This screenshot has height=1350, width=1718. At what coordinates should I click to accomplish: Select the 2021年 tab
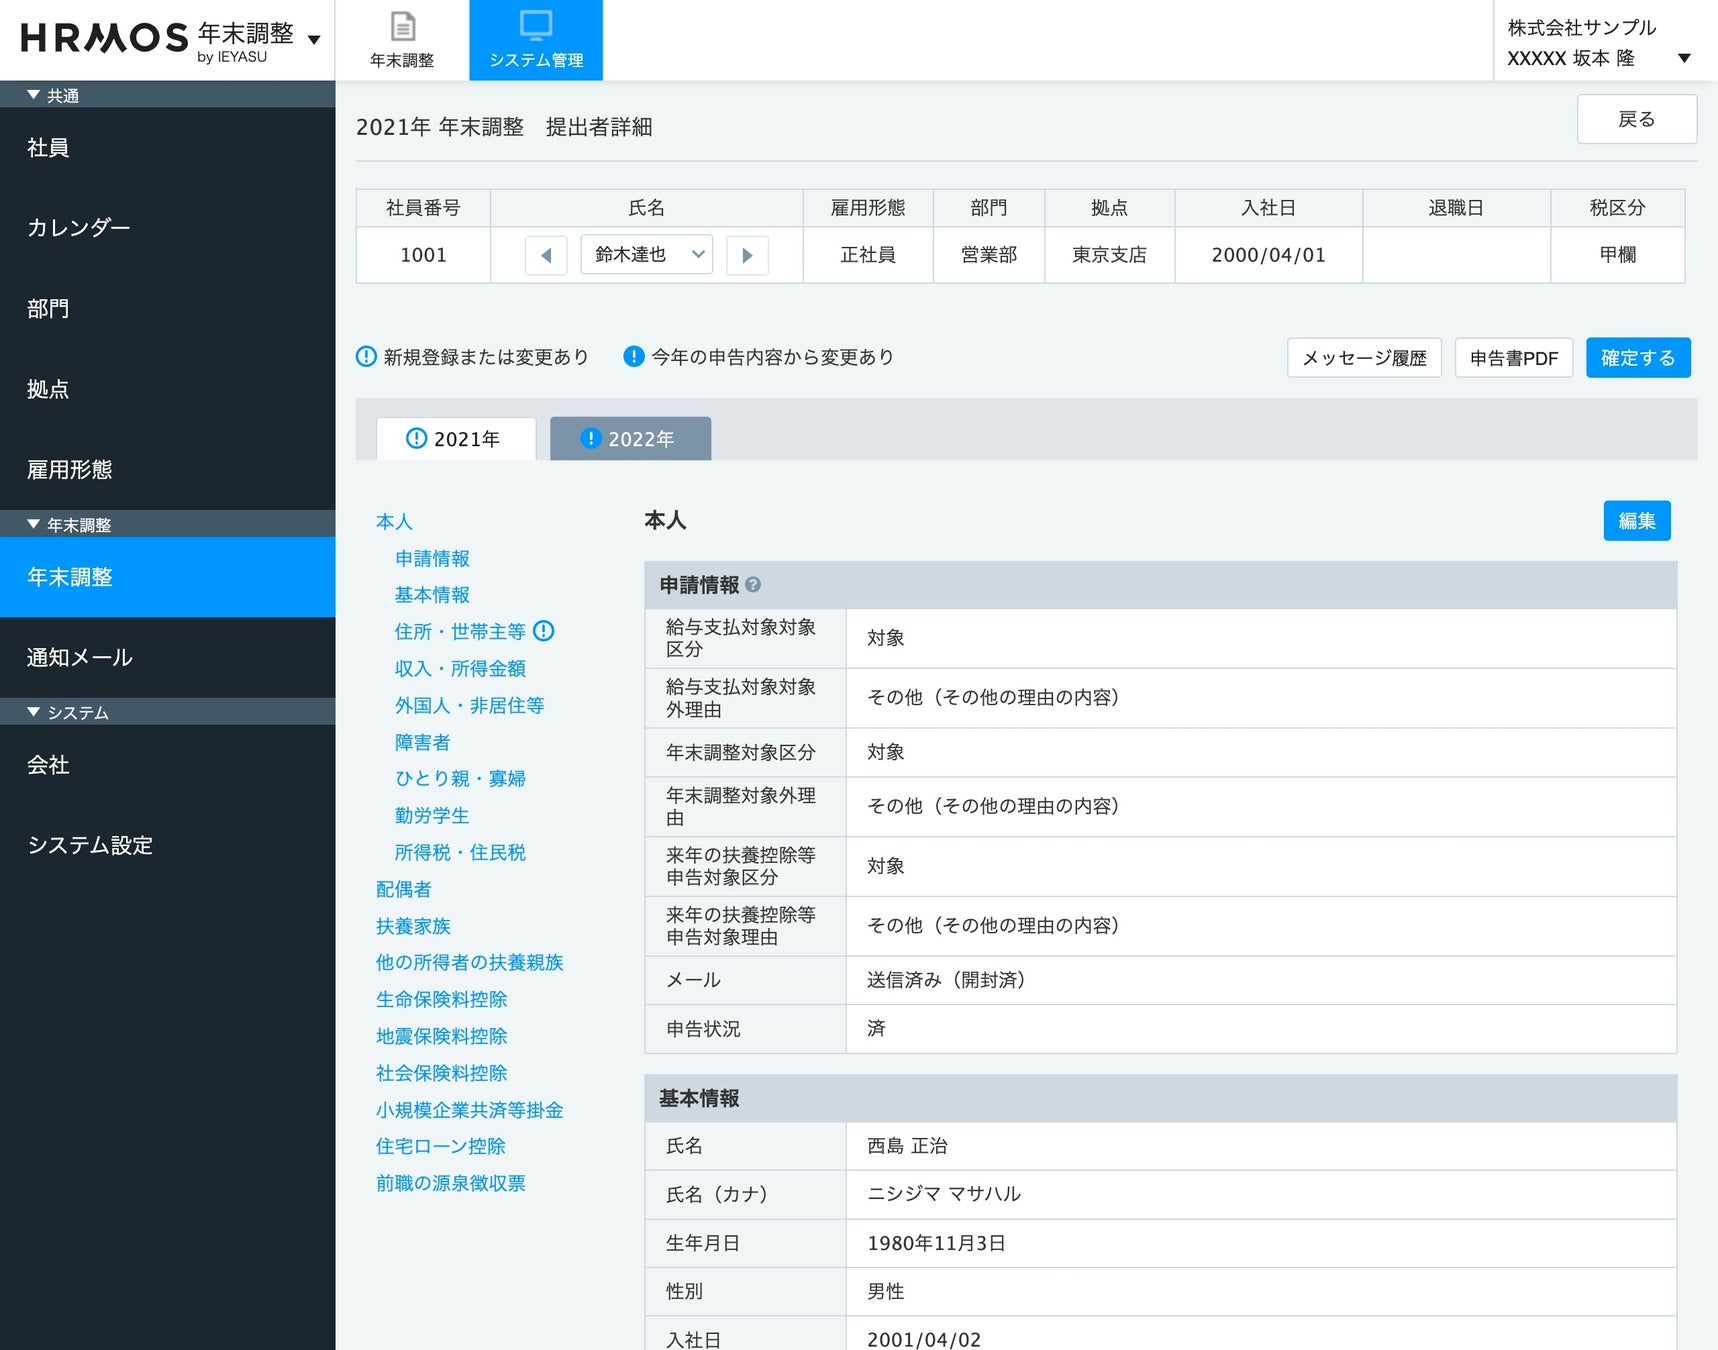[455, 439]
